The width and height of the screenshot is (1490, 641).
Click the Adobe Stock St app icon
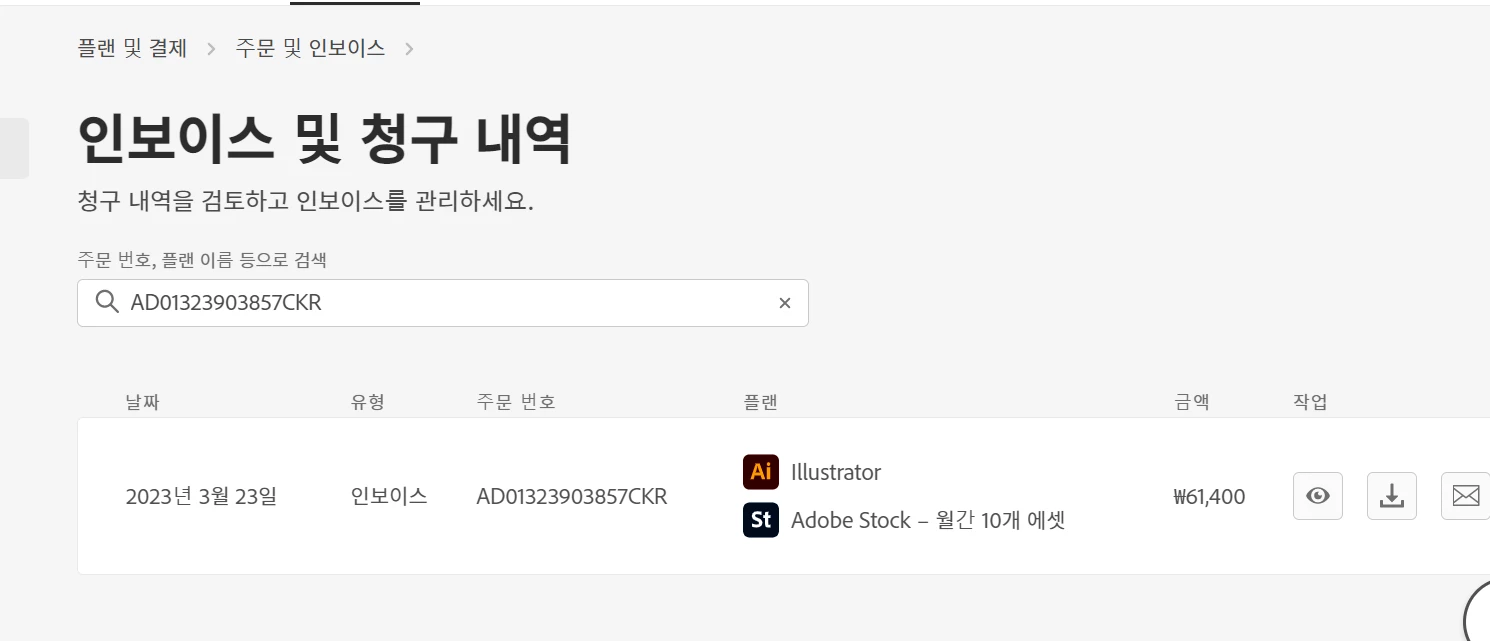coord(761,520)
